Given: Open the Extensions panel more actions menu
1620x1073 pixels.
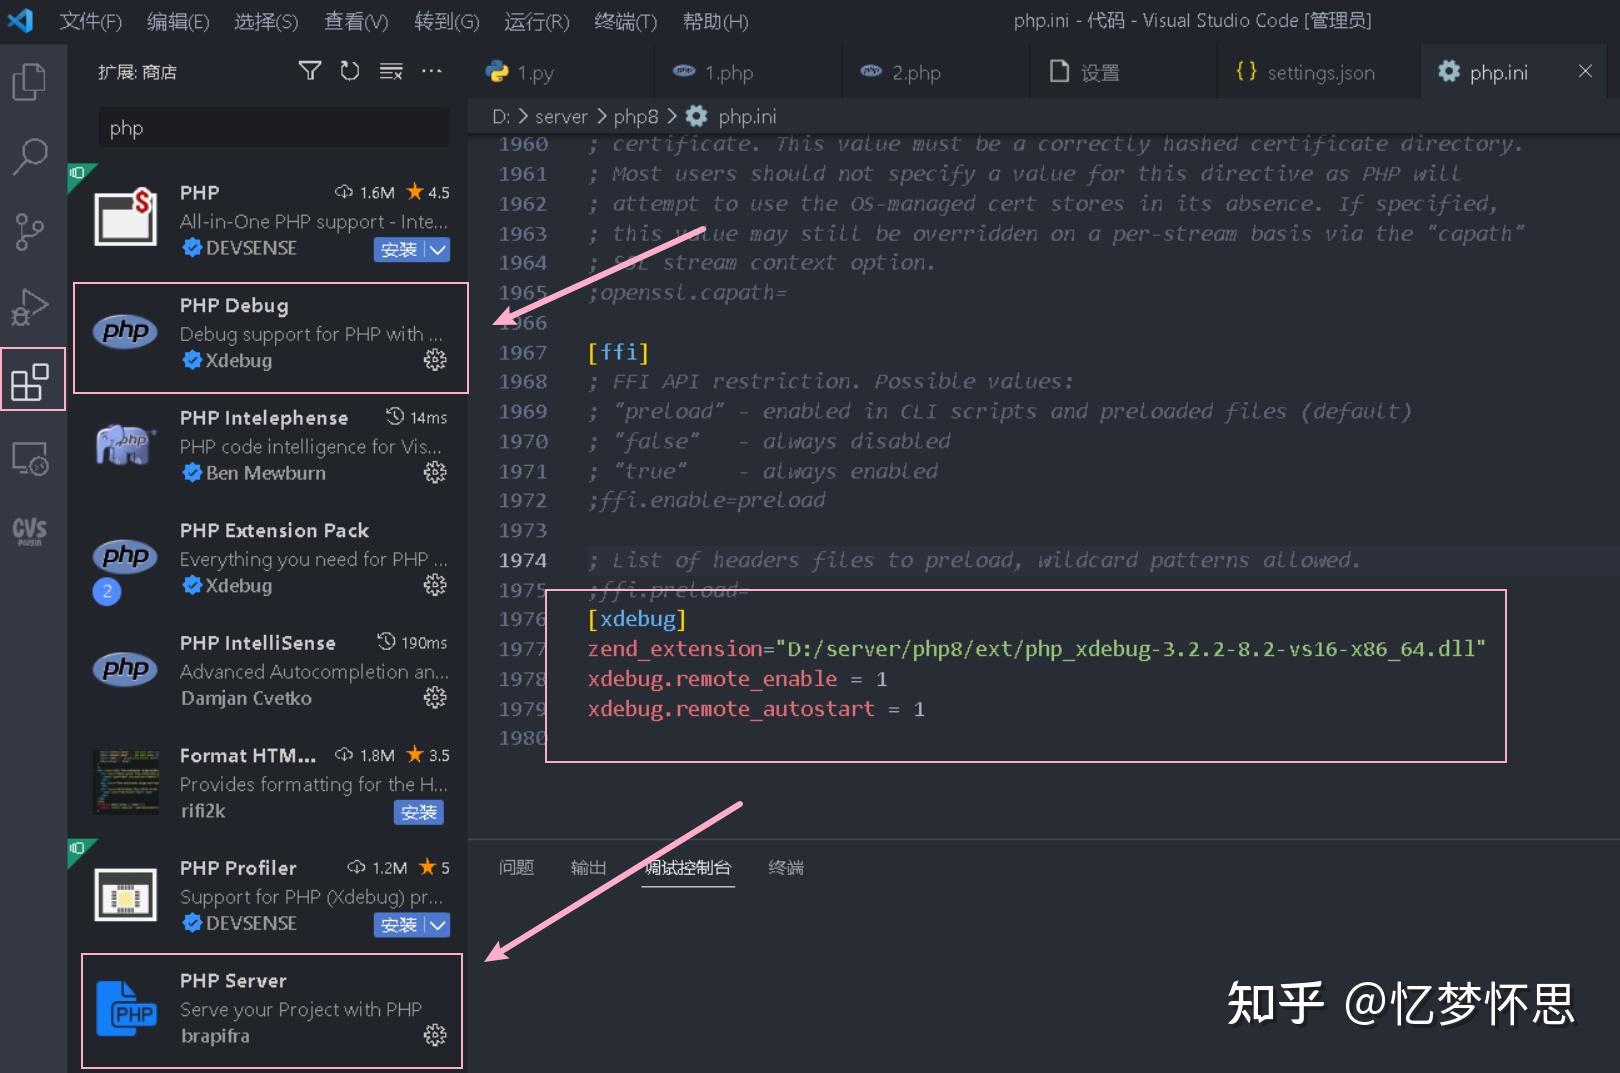Looking at the screenshot, I should 432,71.
